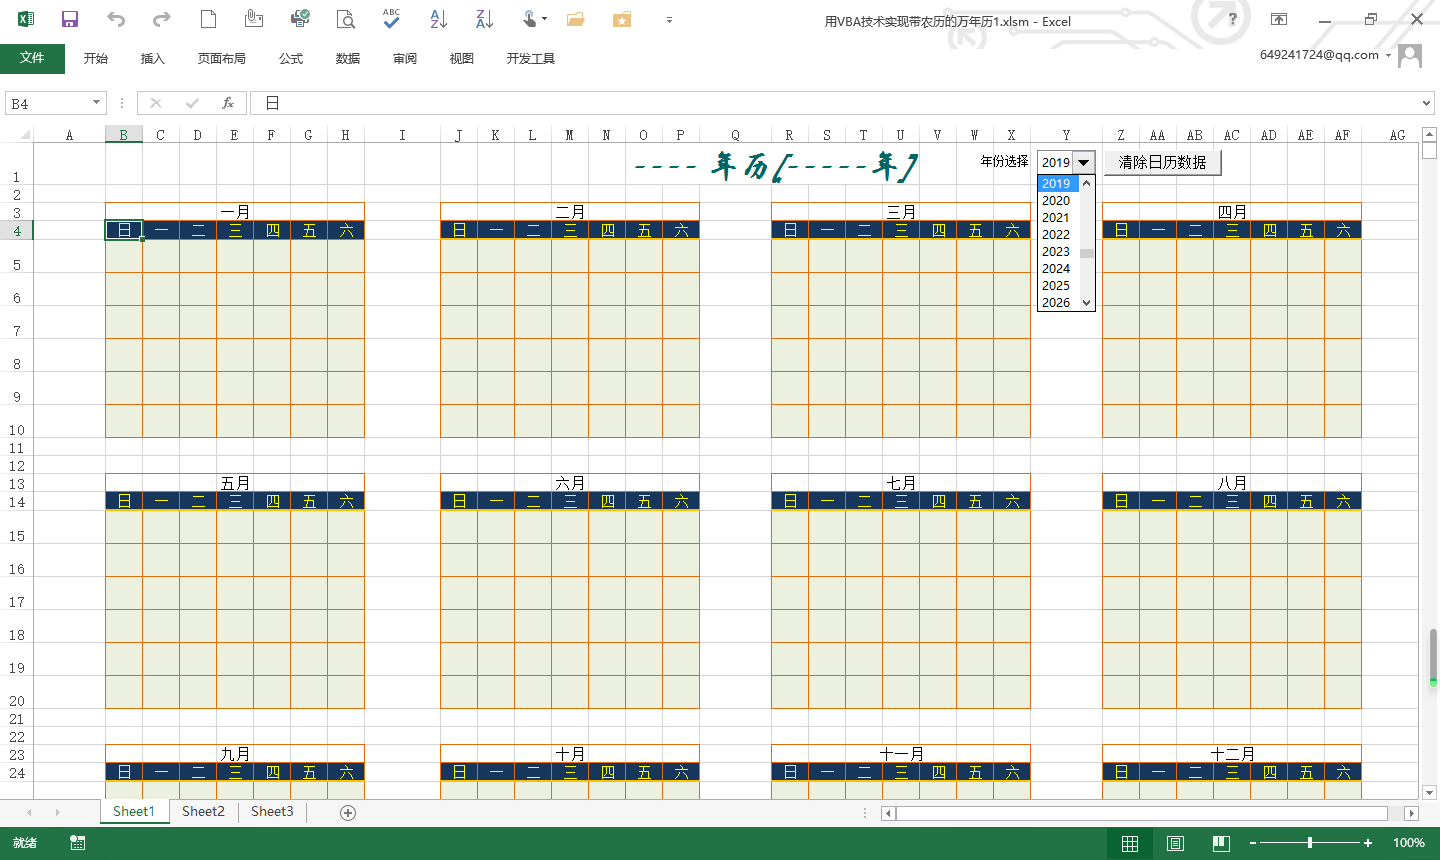Open the year selection combo box arrow
1440x860 pixels.
[1084, 163]
